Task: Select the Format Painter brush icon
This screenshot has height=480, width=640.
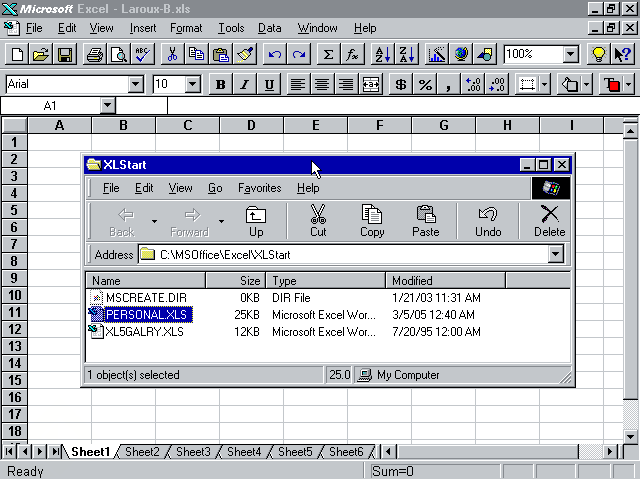Action: coord(245,54)
